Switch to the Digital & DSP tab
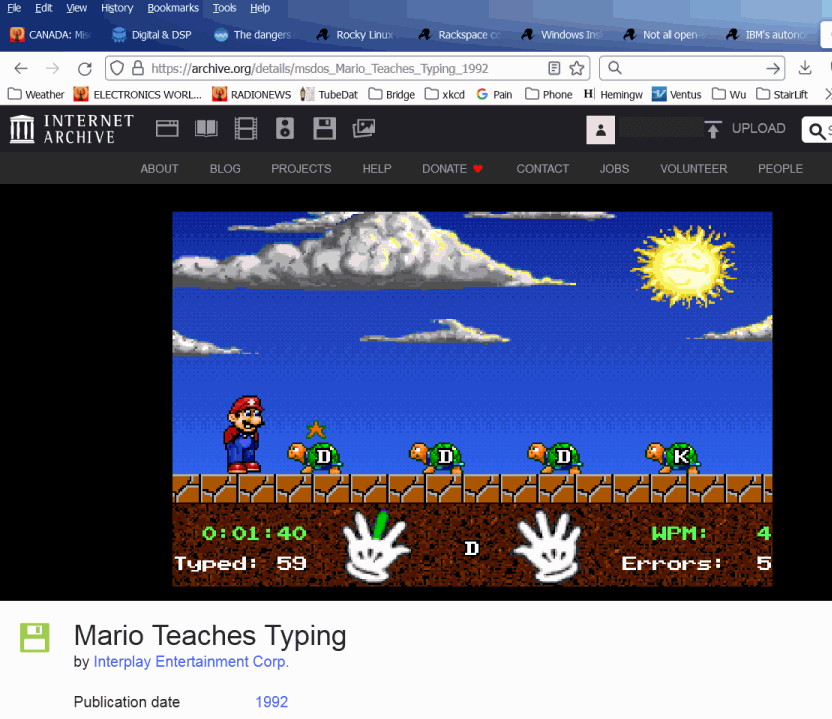The width and height of the screenshot is (832, 719). click(152, 34)
